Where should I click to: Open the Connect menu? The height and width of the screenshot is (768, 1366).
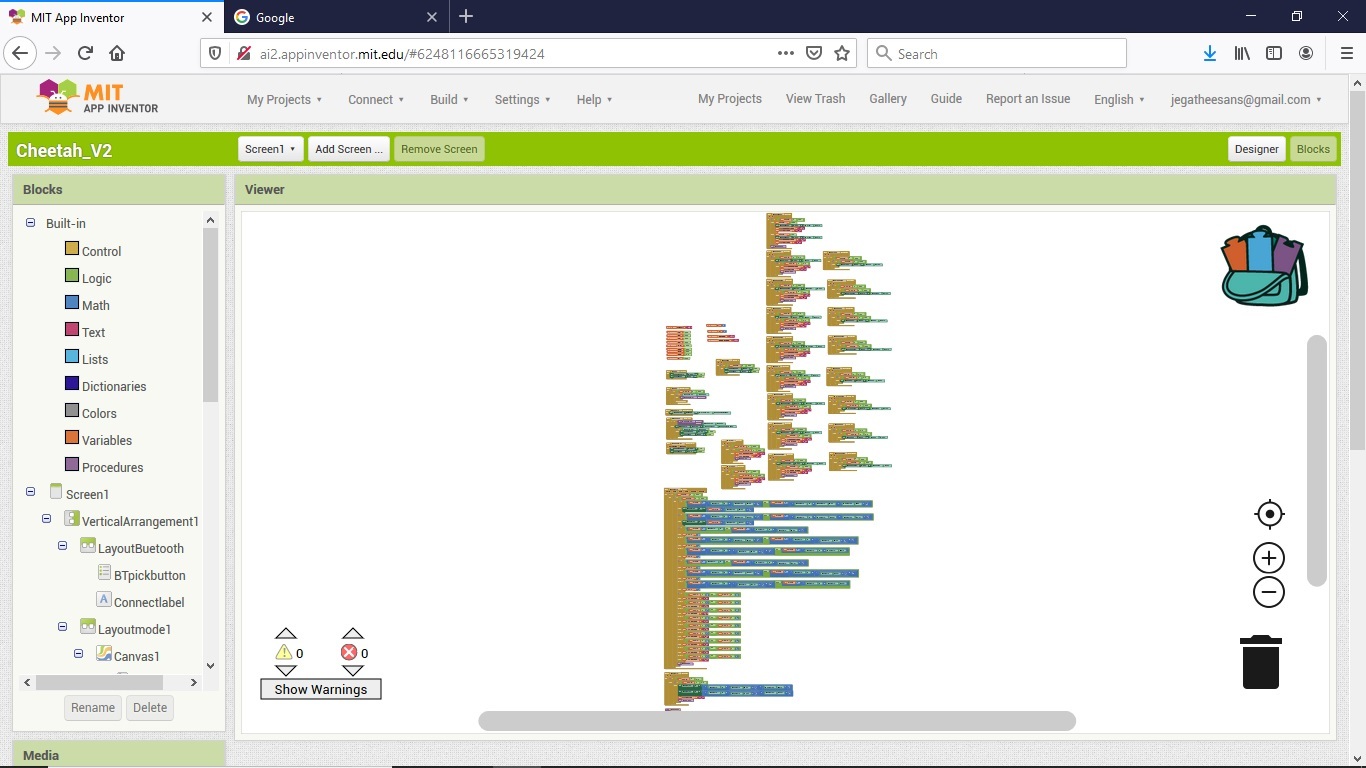point(376,99)
